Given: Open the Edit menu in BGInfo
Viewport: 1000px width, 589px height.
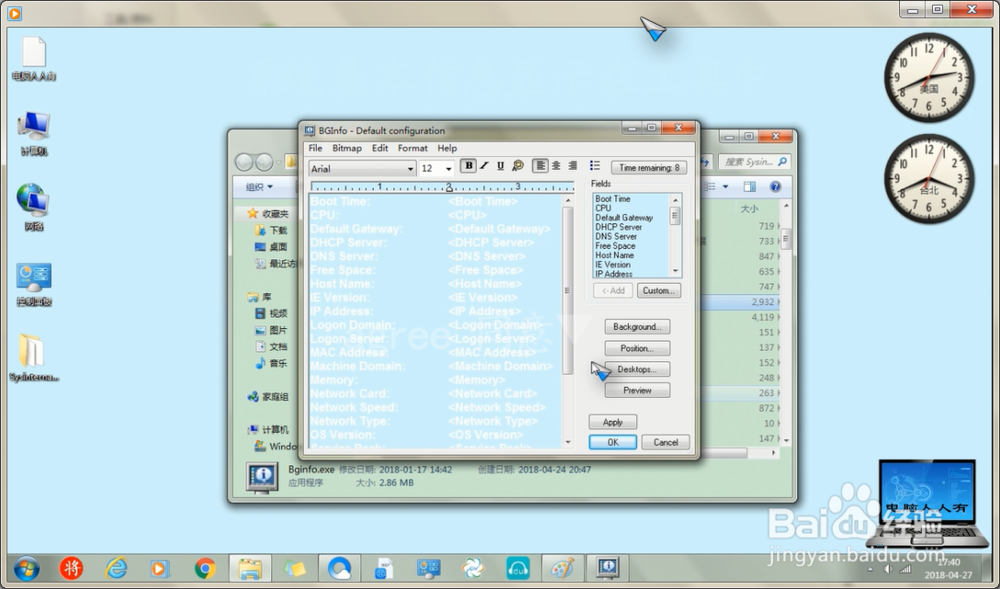Looking at the screenshot, I should pyautogui.click(x=380, y=148).
